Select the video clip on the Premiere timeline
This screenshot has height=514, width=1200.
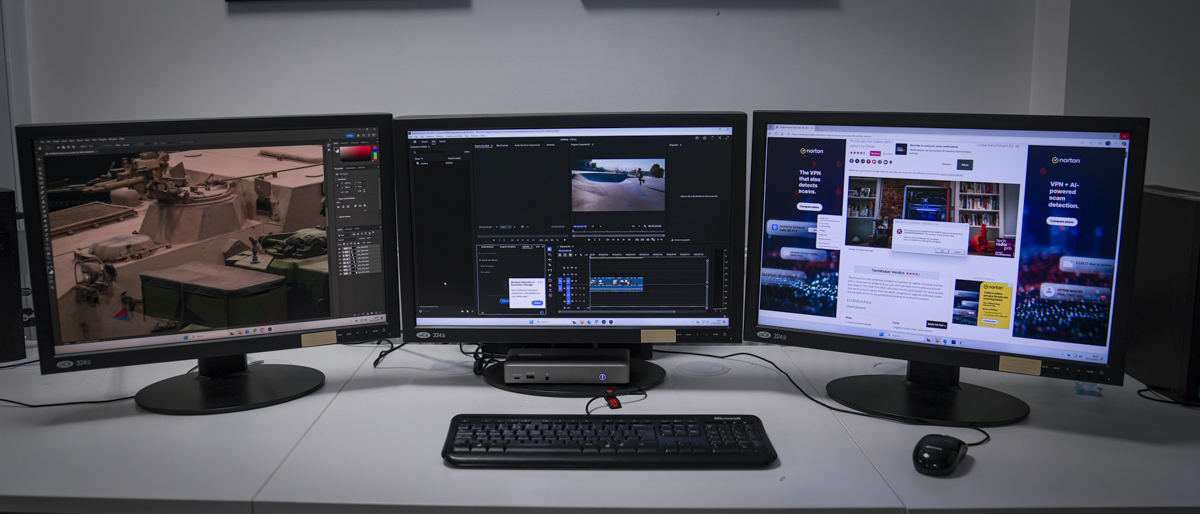(616, 281)
